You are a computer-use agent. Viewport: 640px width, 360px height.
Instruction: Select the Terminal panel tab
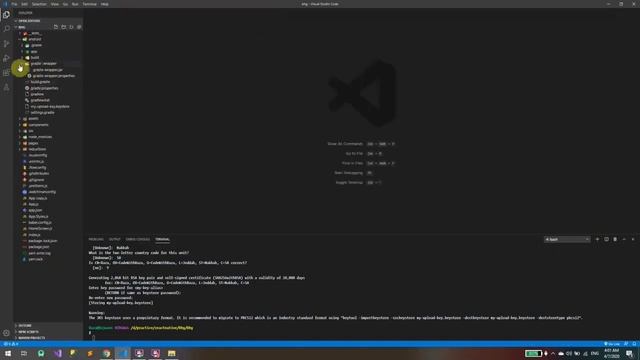point(162,239)
